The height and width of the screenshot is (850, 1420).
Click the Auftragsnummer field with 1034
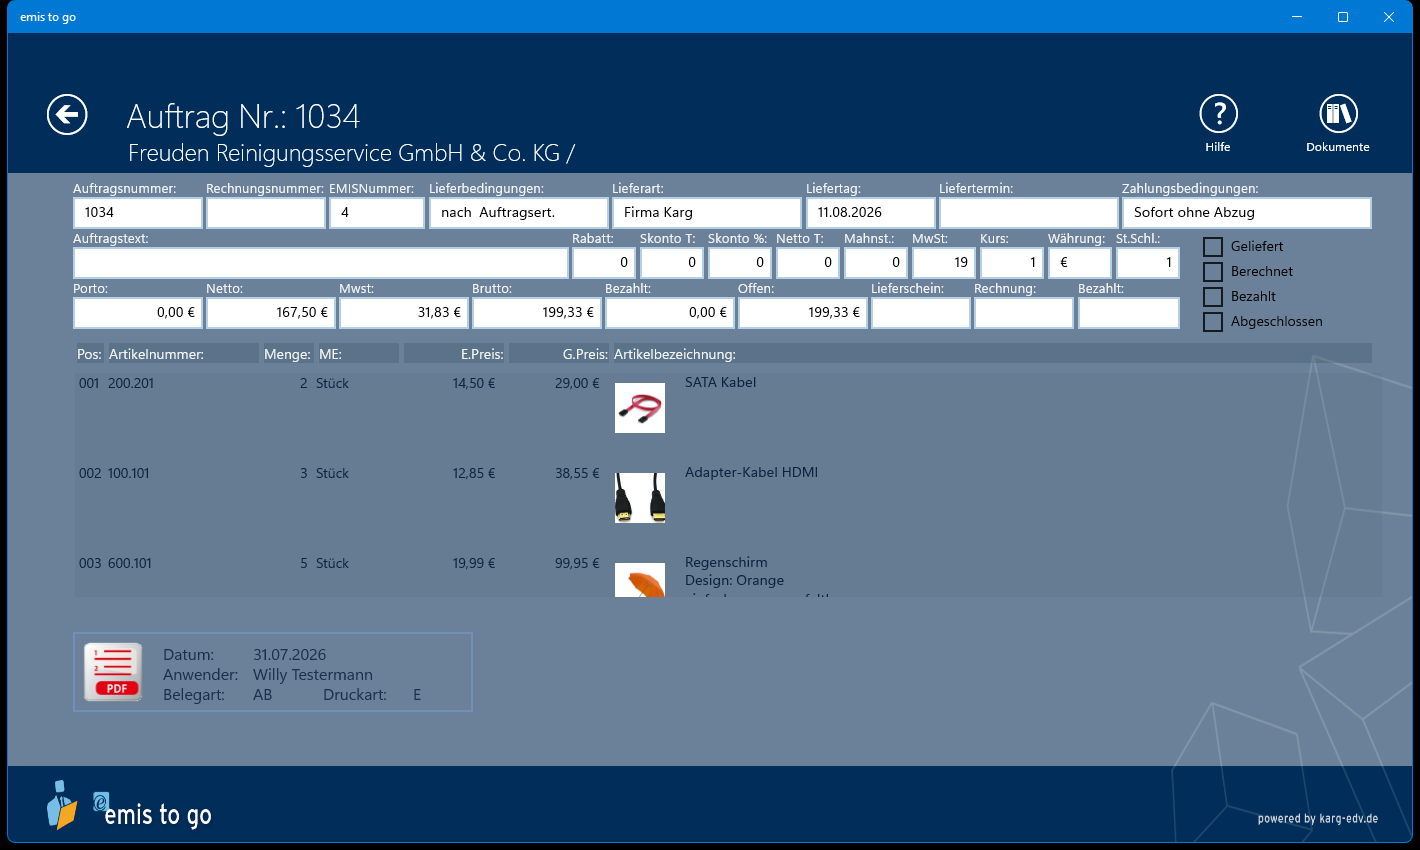click(x=138, y=213)
